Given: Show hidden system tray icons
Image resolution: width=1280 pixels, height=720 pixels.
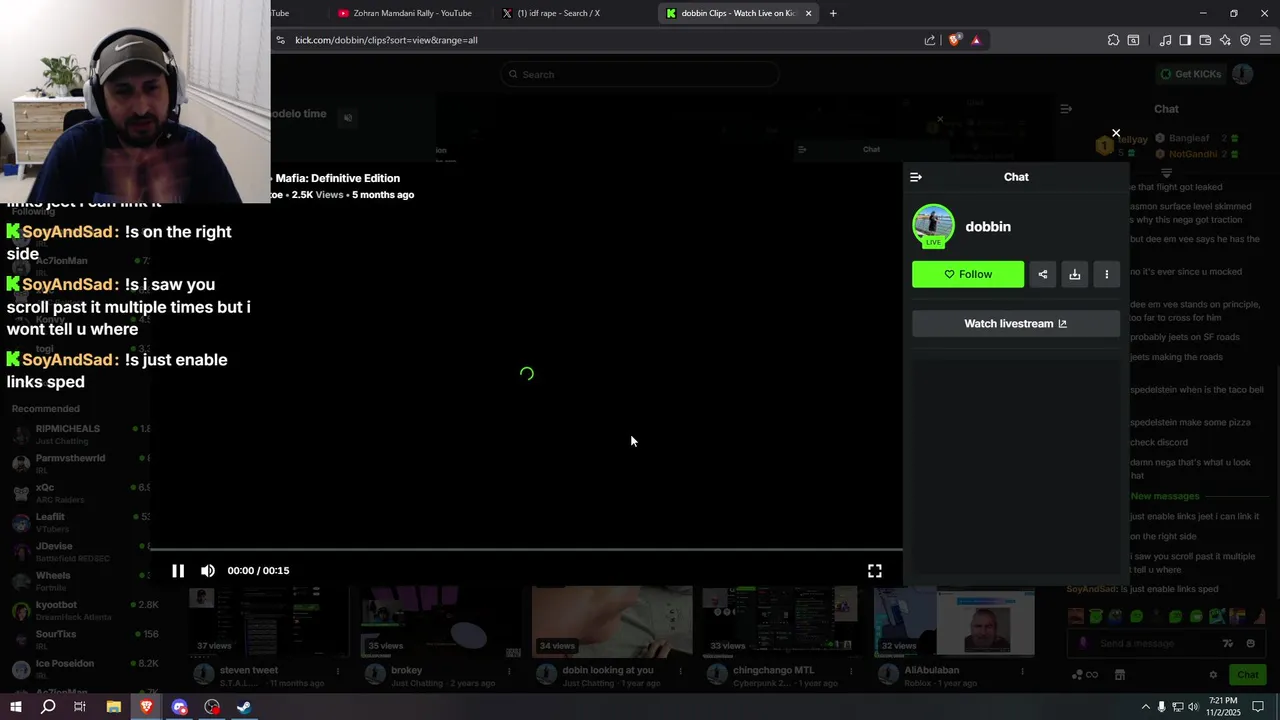Looking at the screenshot, I should point(1145,707).
